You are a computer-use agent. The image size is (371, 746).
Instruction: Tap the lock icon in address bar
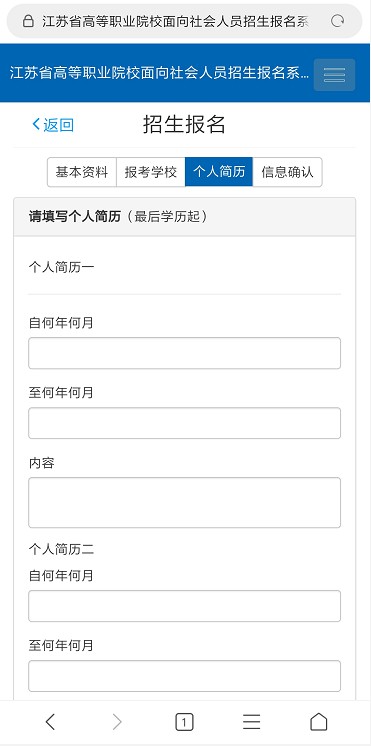coord(29,21)
